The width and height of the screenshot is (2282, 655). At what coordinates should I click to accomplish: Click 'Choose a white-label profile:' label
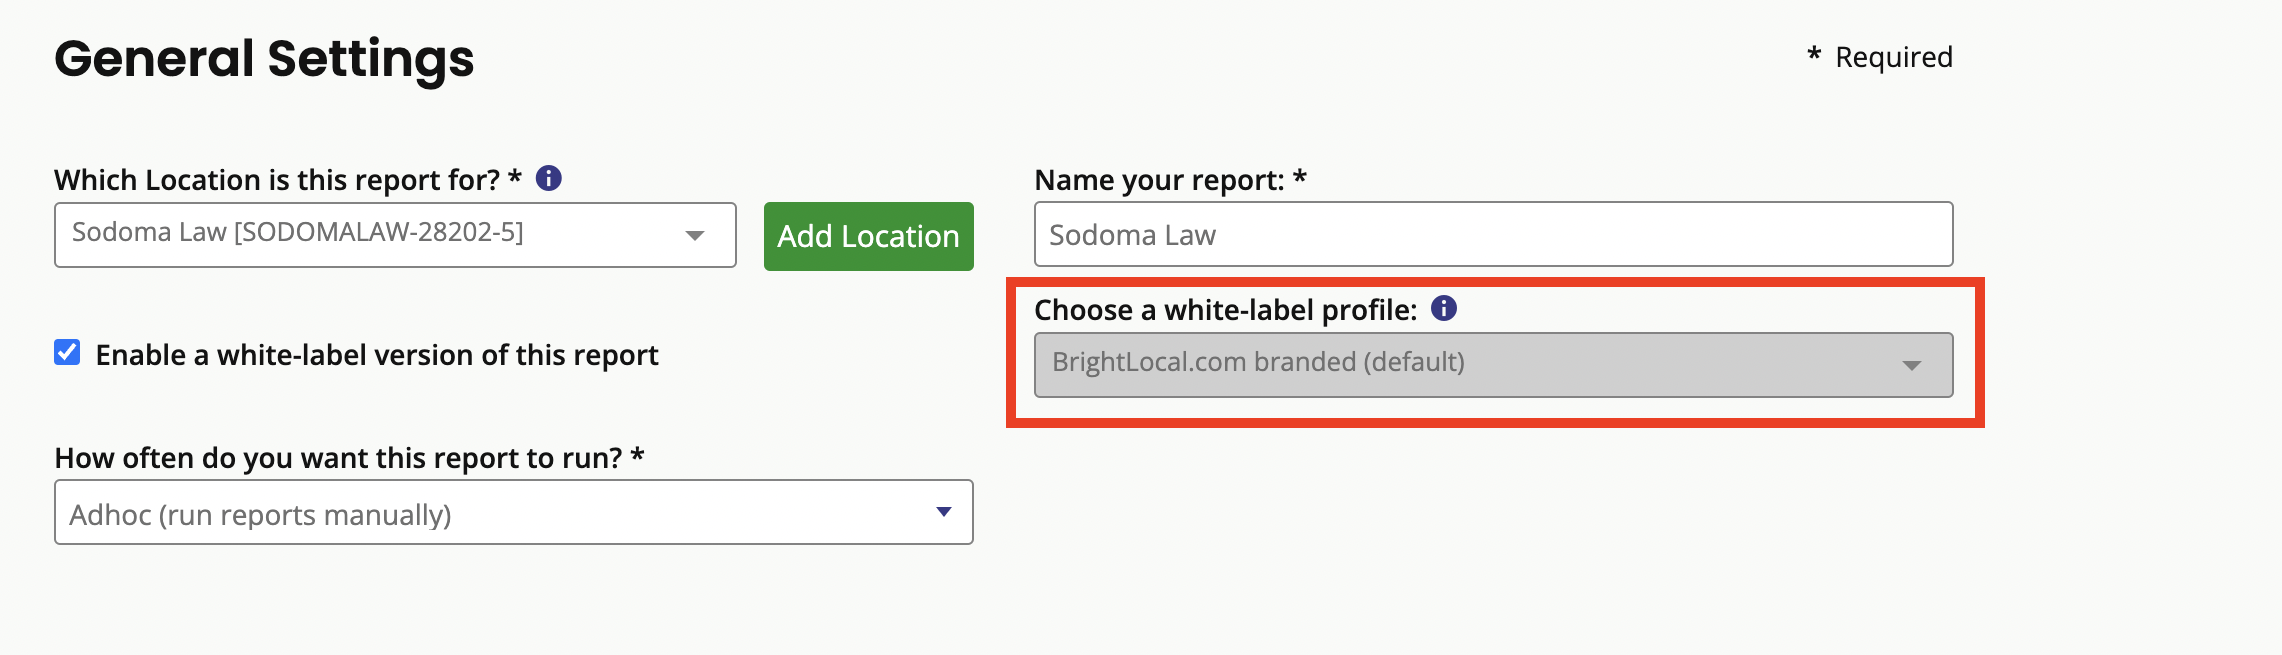(x=1226, y=310)
